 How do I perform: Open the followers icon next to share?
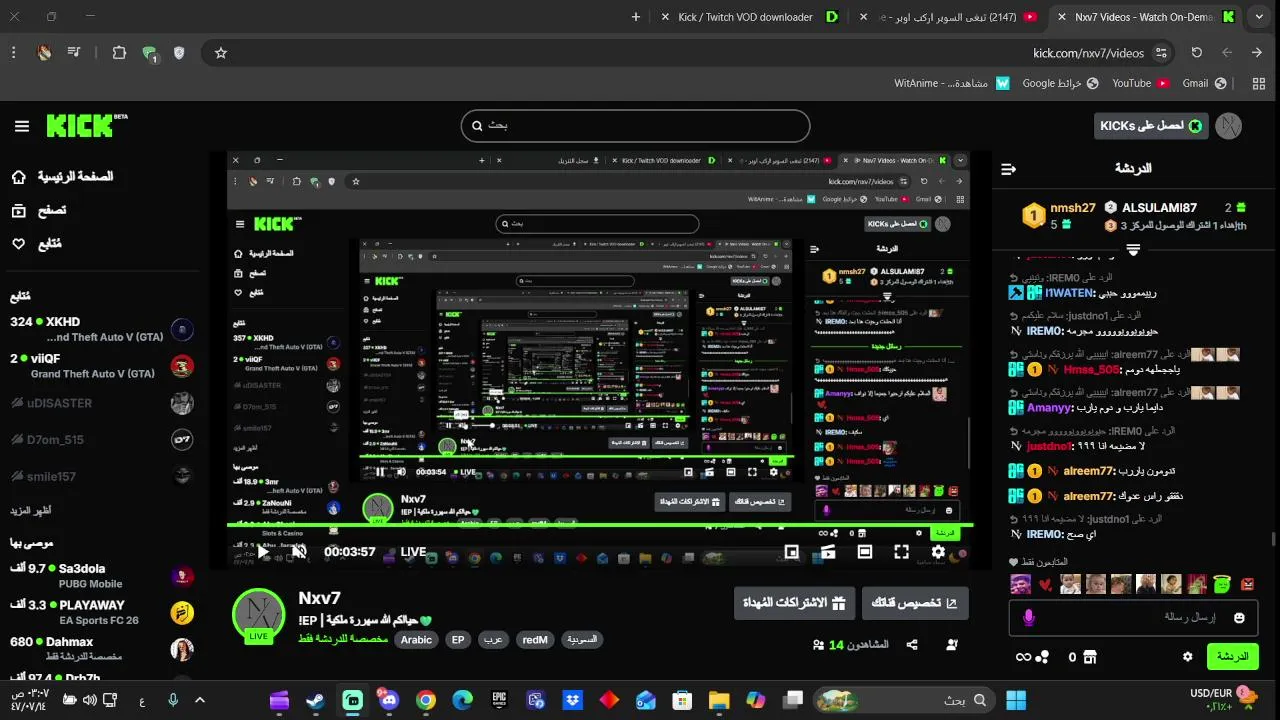[952, 645]
